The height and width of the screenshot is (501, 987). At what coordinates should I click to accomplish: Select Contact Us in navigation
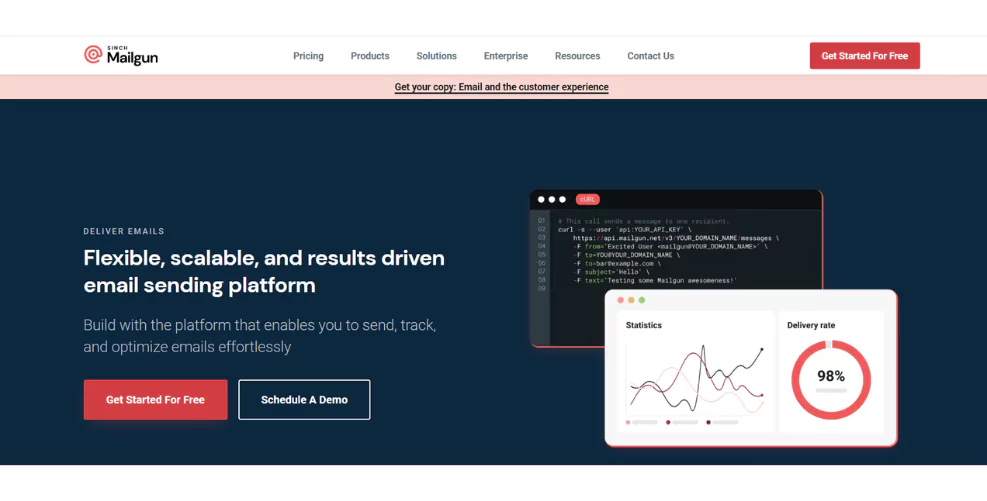(650, 56)
